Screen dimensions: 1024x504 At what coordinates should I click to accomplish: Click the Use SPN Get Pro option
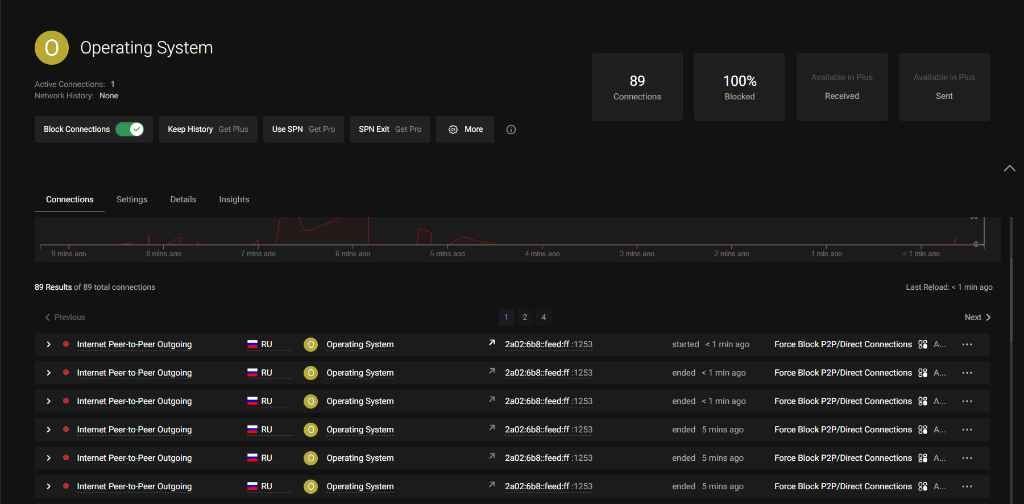coord(304,129)
